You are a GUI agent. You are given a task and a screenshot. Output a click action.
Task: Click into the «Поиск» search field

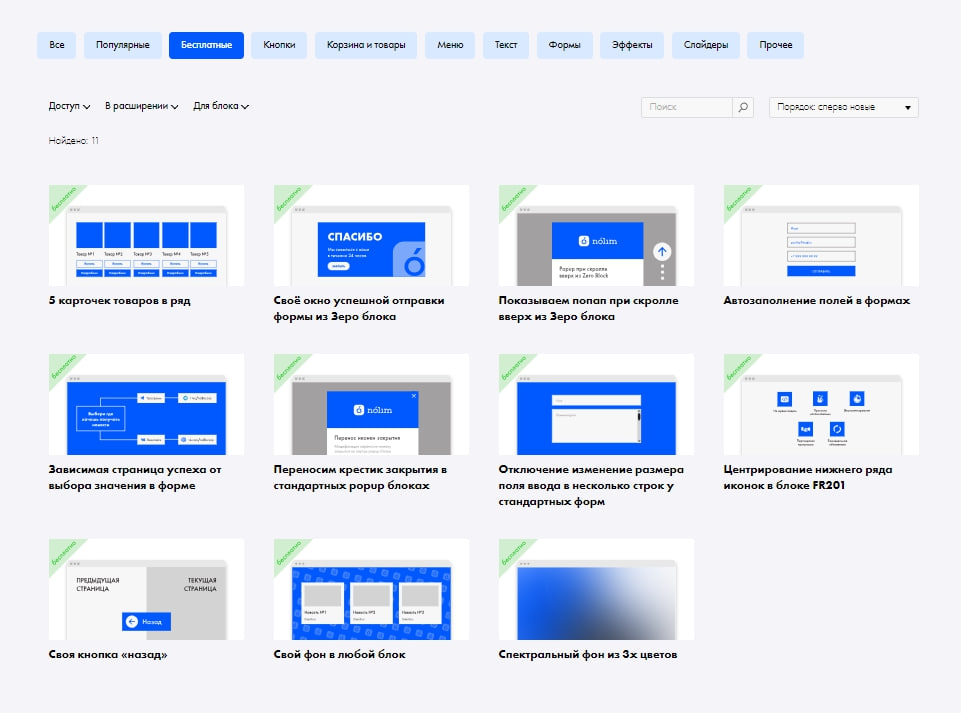[x=687, y=107]
